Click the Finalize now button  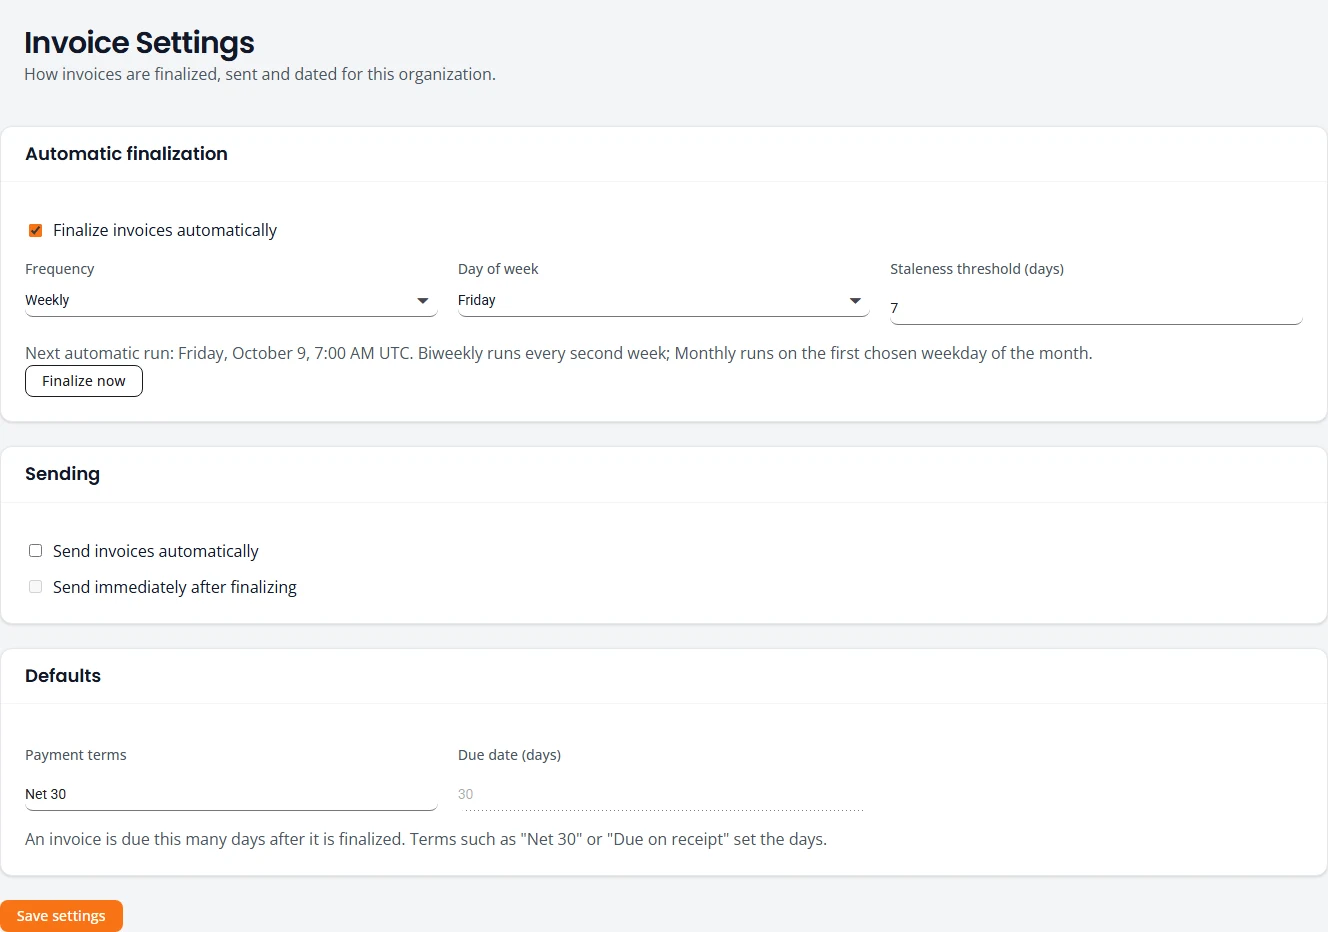[84, 381]
